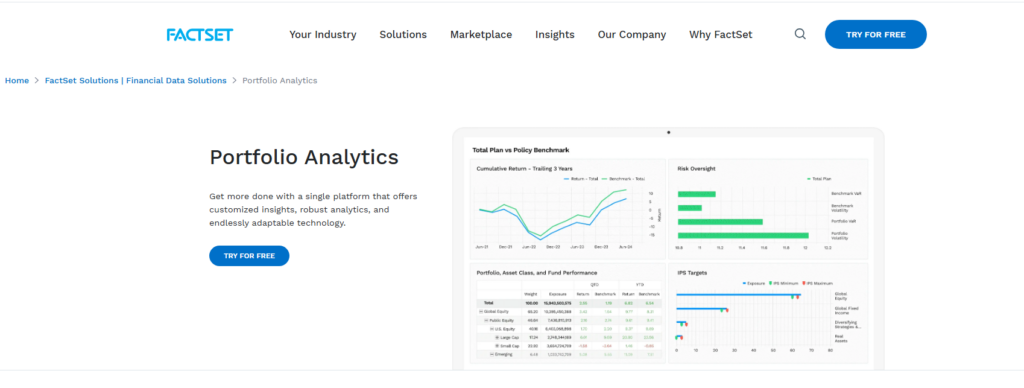Screen dimensions: 1024x388
Task: Open the Solutions menu
Action: [403, 35]
